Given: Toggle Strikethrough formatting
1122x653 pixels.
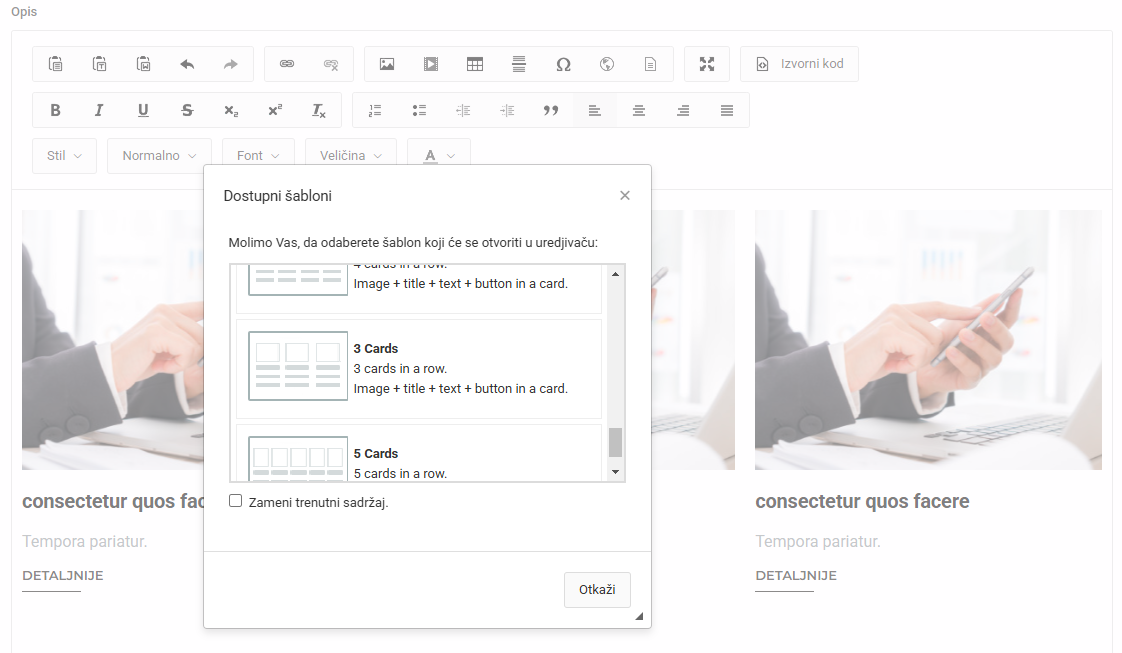Looking at the screenshot, I should tap(187, 110).
